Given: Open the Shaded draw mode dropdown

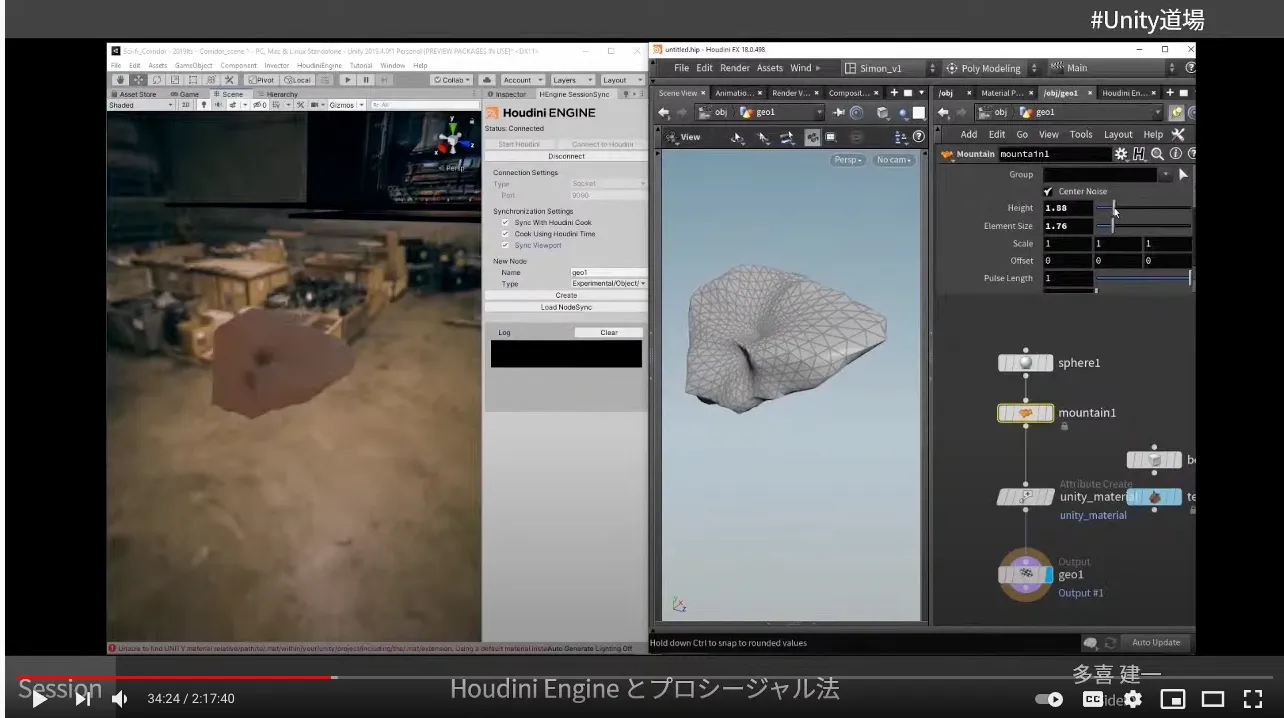Looking at the screenshot, I should [140, 105].
